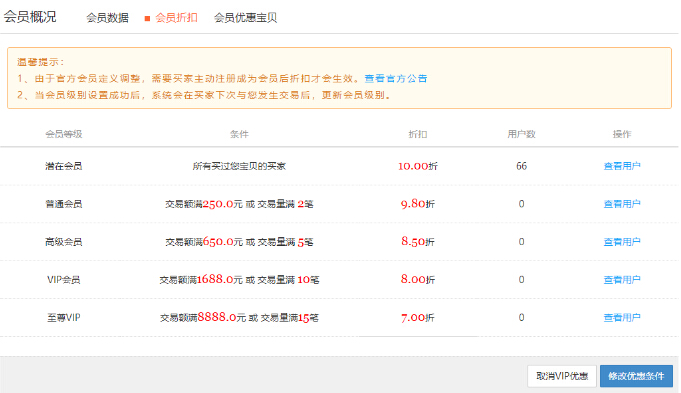
Task: View users for 高级会员 row
Action: pos(622,242)
